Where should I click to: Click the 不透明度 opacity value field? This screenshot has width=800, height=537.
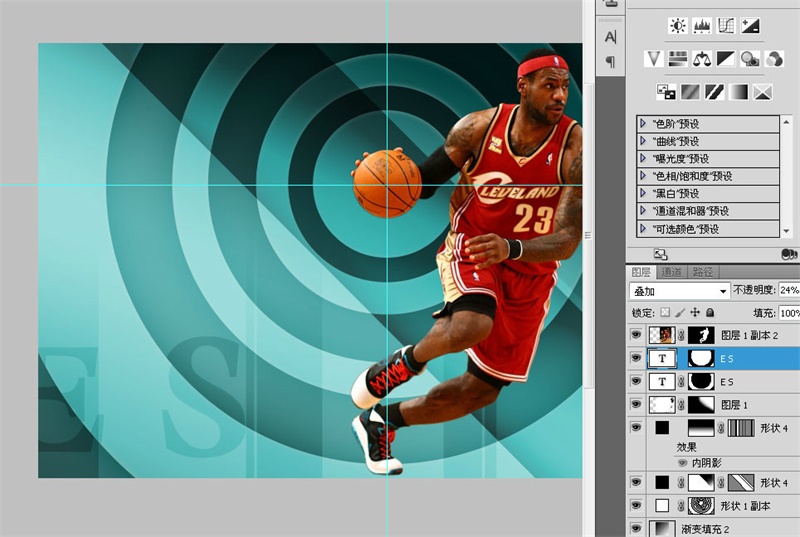coord(788,290)
